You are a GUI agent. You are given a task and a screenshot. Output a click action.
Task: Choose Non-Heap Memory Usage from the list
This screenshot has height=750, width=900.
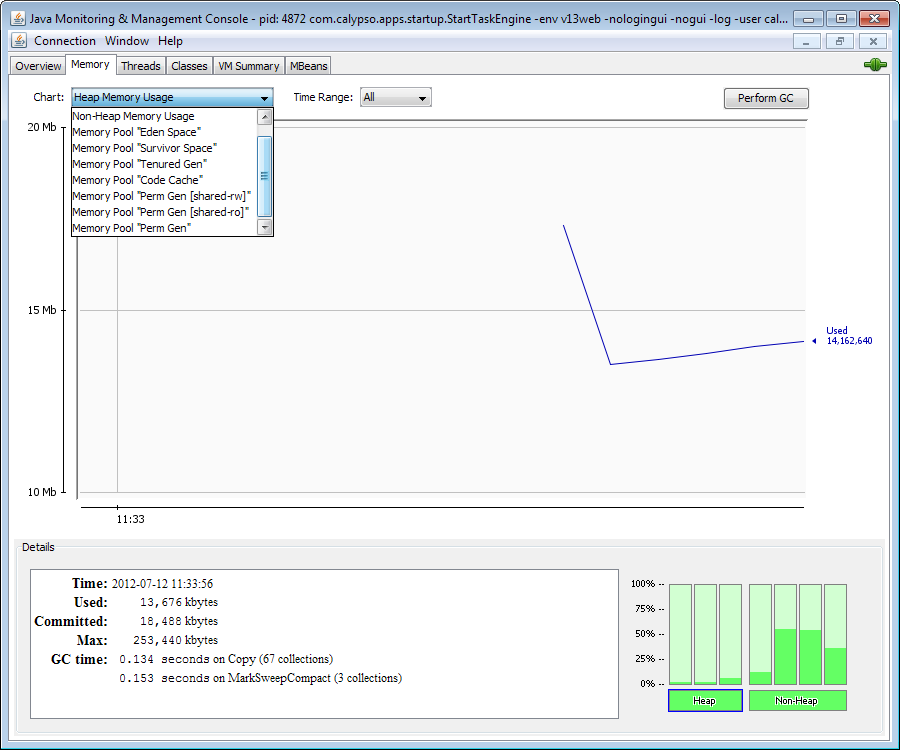pos(165,116)
